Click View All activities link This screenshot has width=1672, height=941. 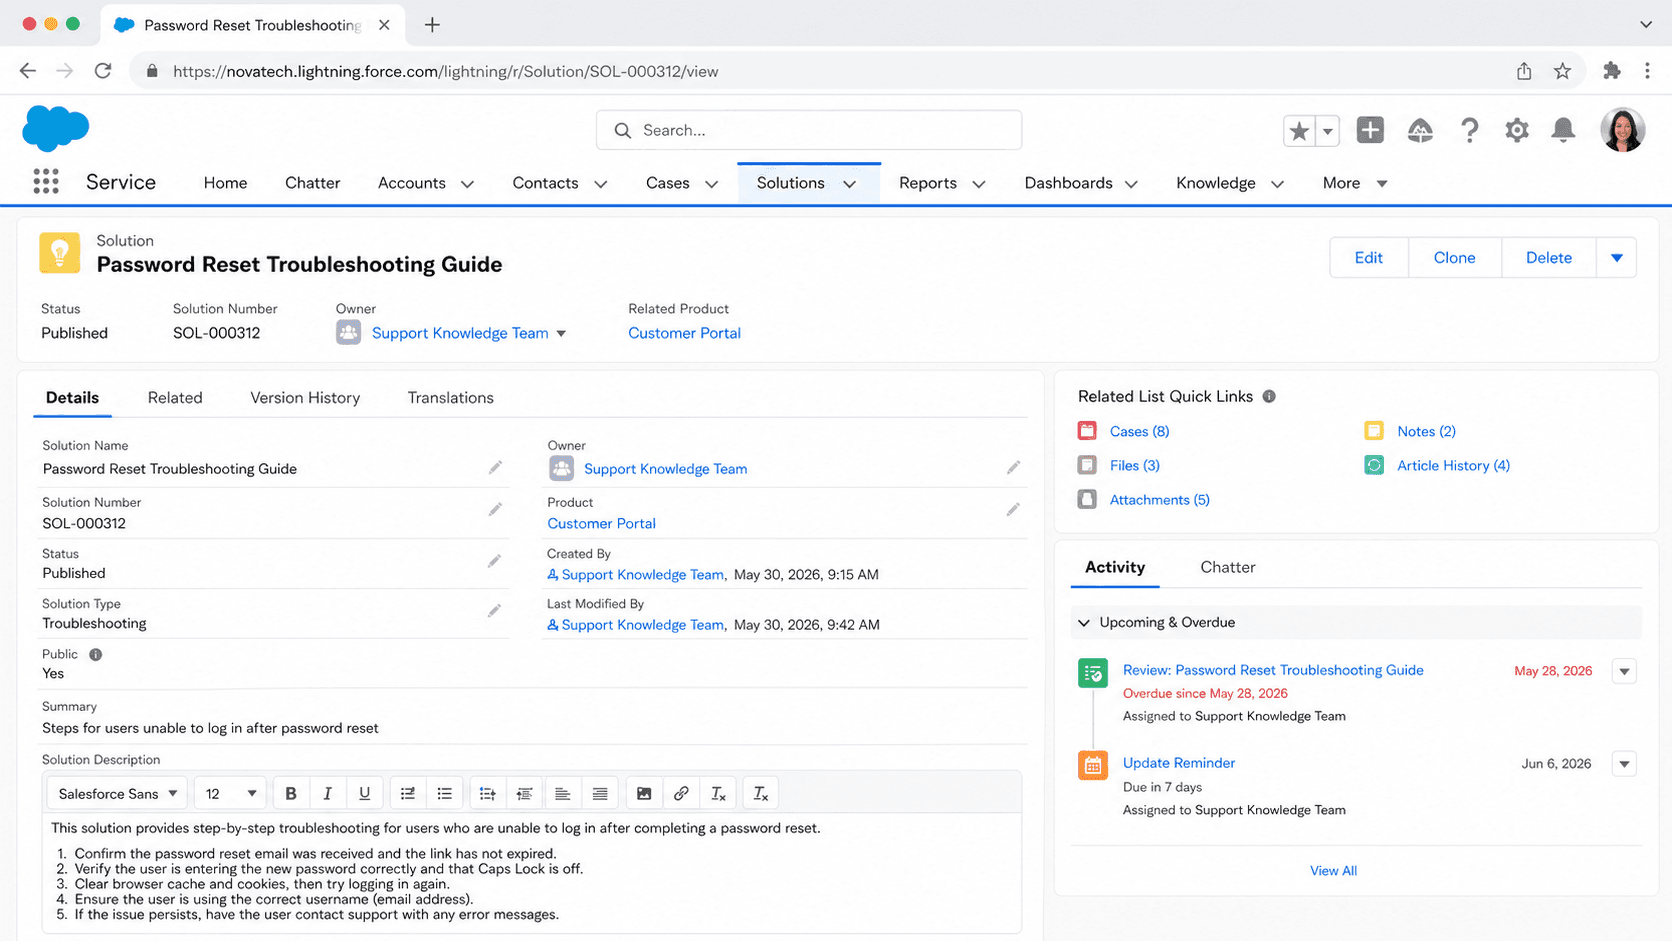(x=1333, y=871)
